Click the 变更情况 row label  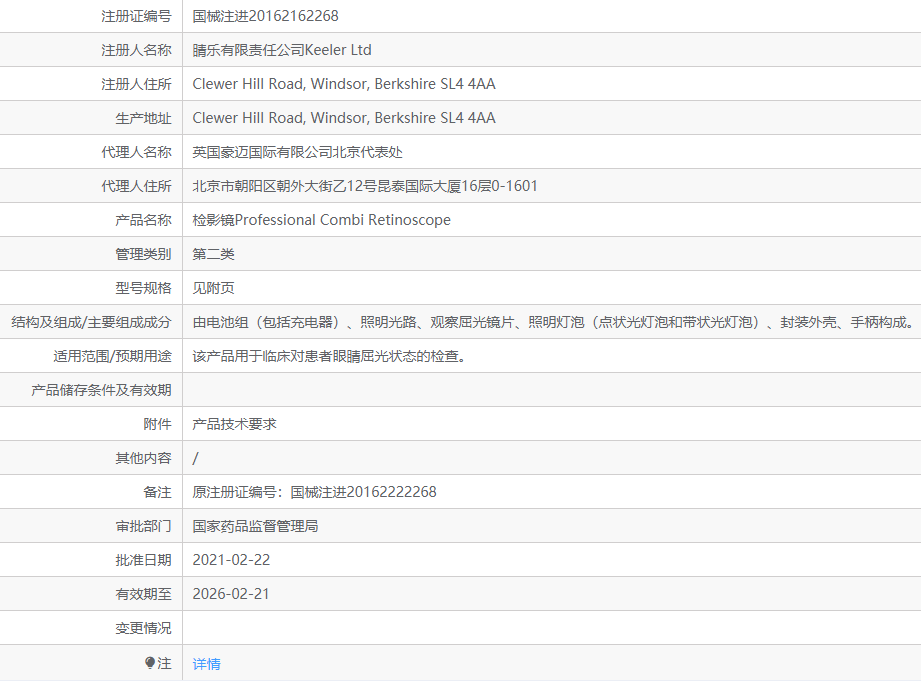click(143, 628)
